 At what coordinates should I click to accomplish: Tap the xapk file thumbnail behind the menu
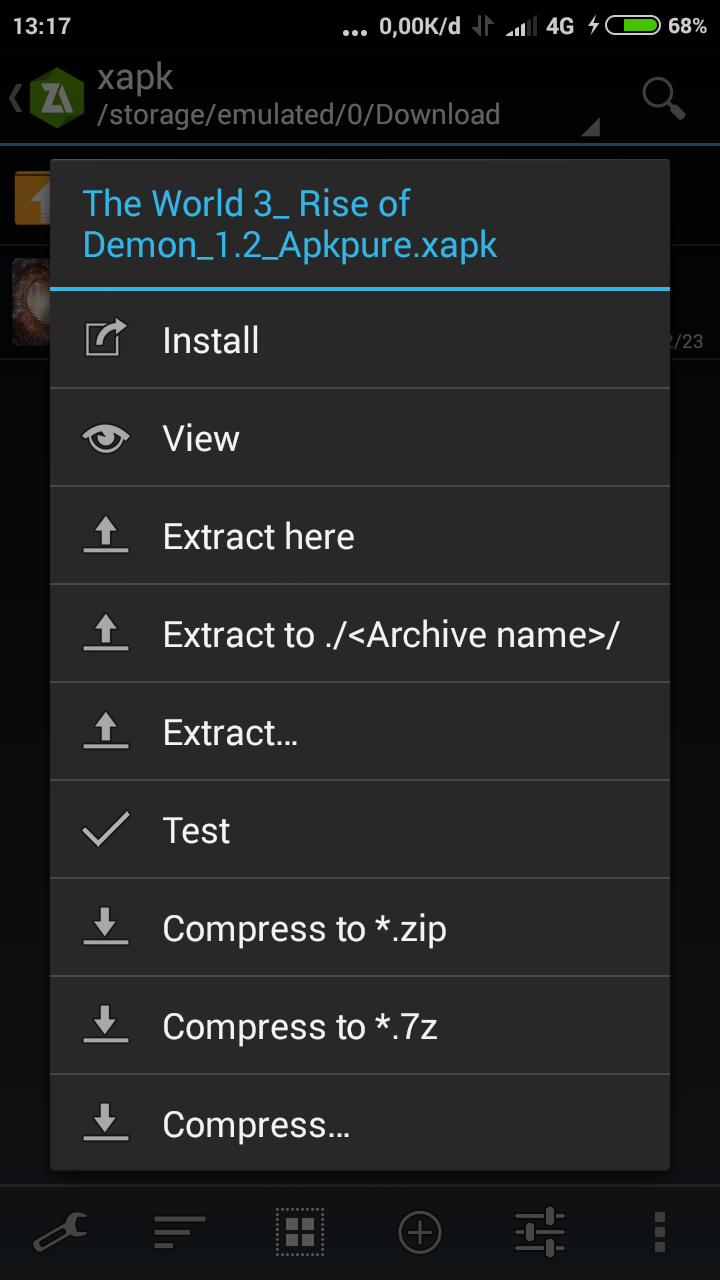pos(30,302)
